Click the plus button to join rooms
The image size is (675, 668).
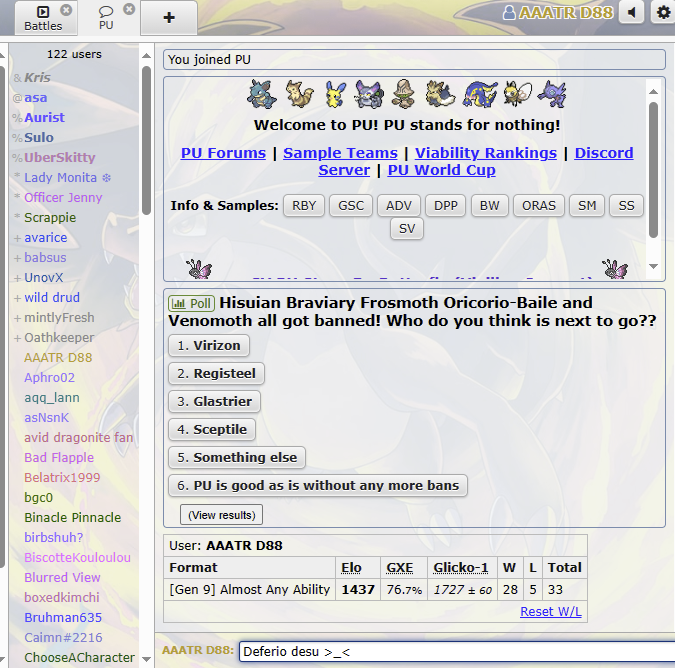click(x=169, y=18)
